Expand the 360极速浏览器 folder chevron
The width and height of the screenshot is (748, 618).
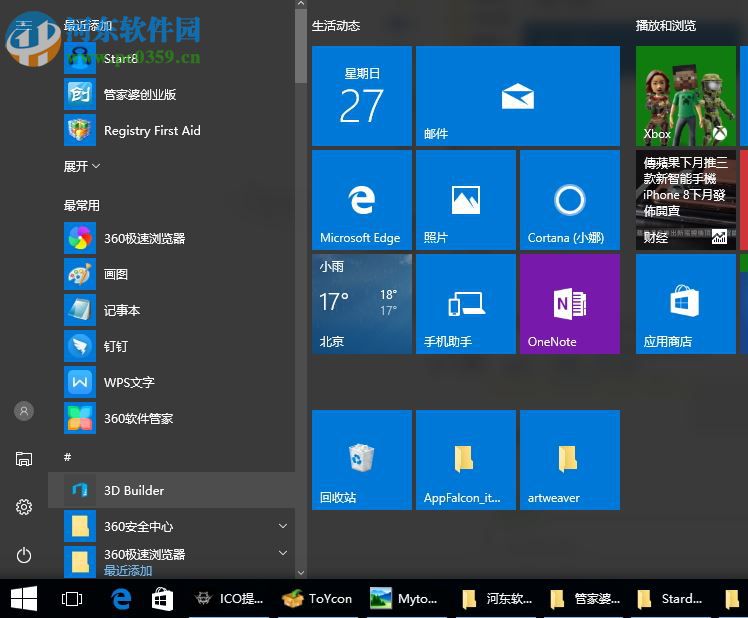(283, 553)
